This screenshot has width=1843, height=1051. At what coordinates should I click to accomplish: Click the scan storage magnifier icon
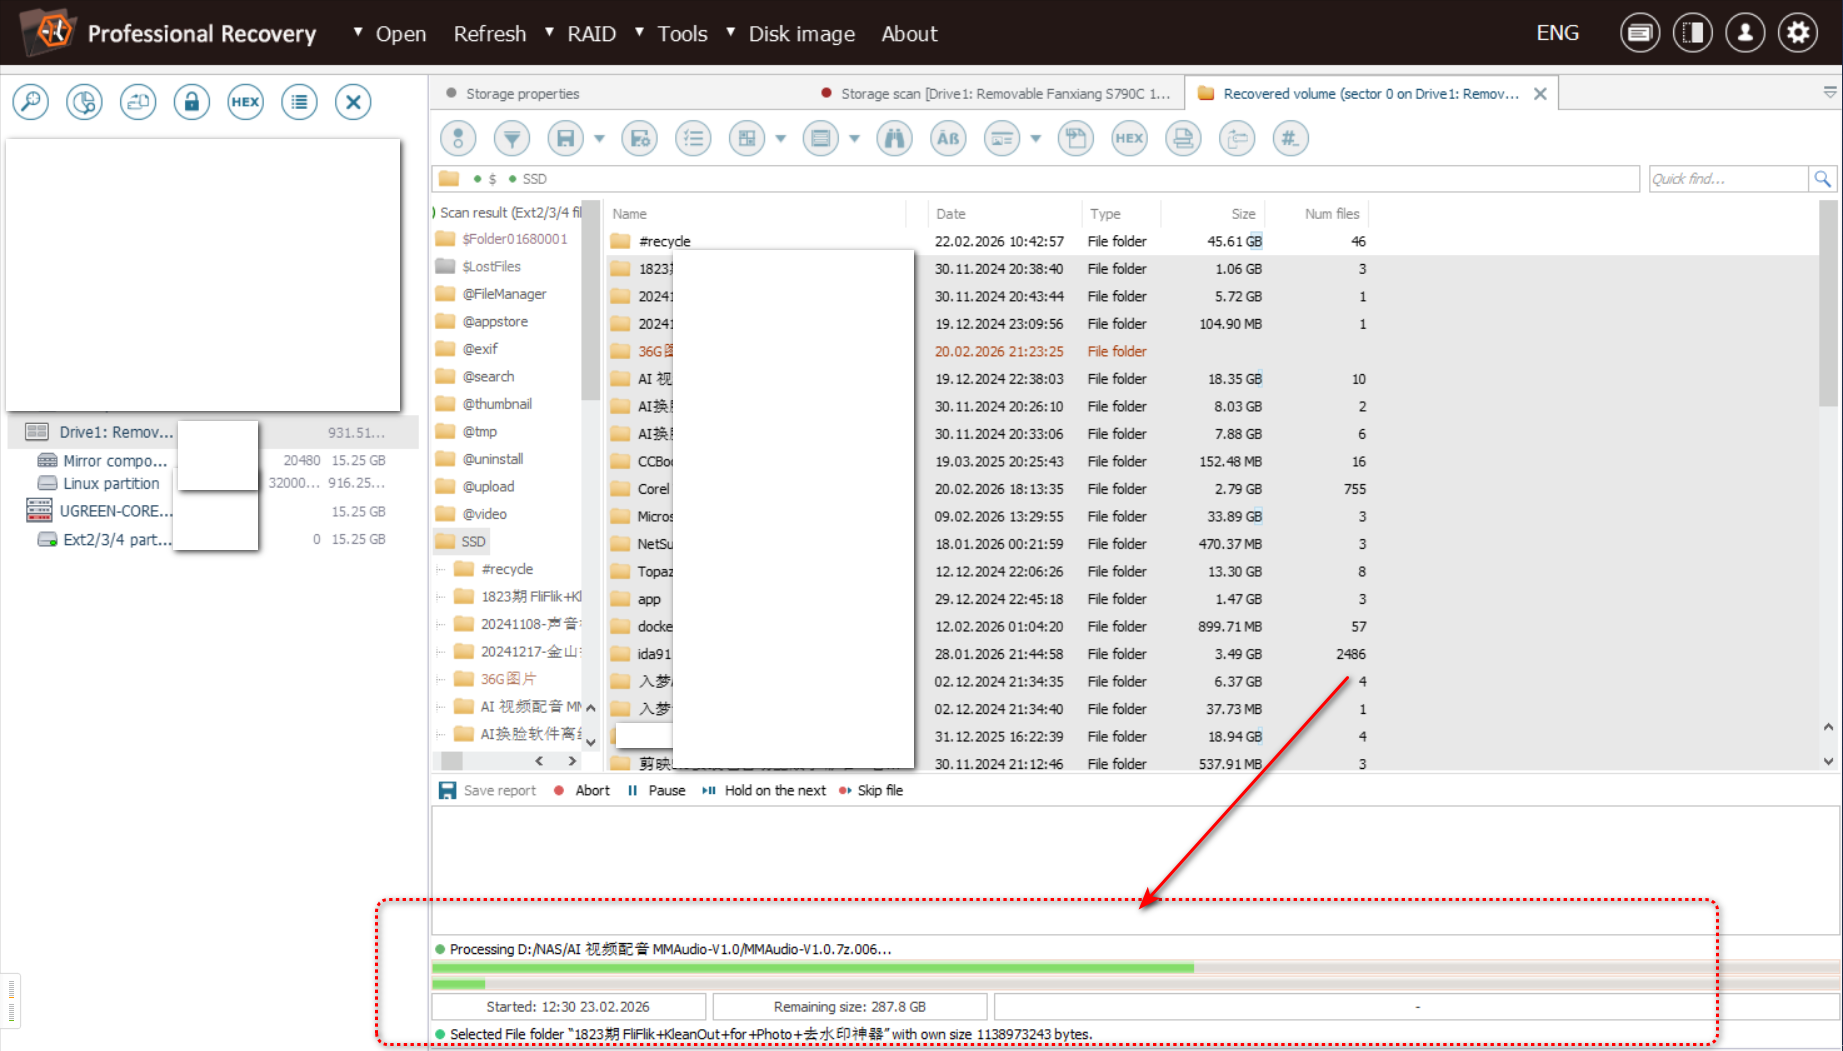point(31,102)
